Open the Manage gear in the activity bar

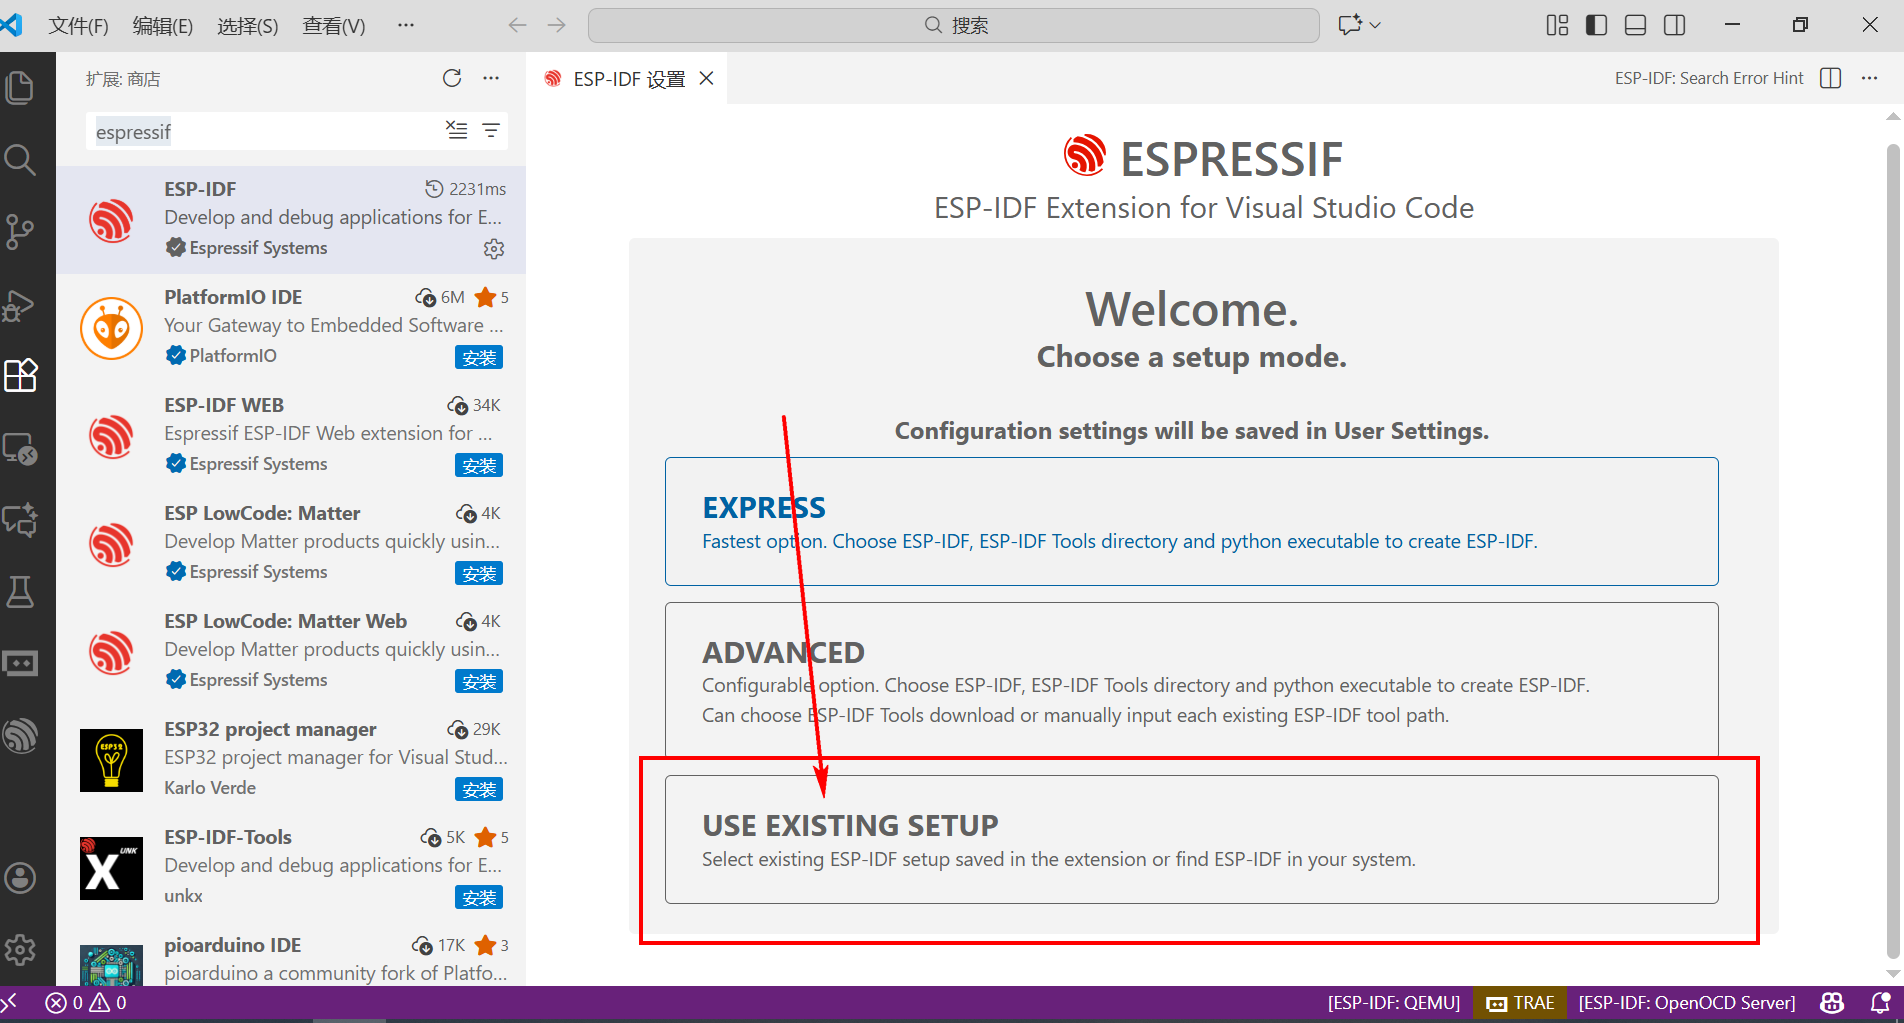point(20,950)
